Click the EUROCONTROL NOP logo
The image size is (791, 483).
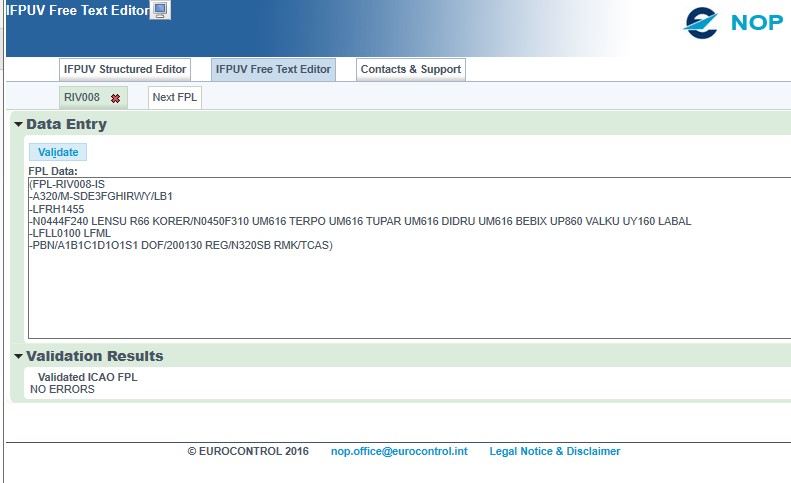(733, 23)
